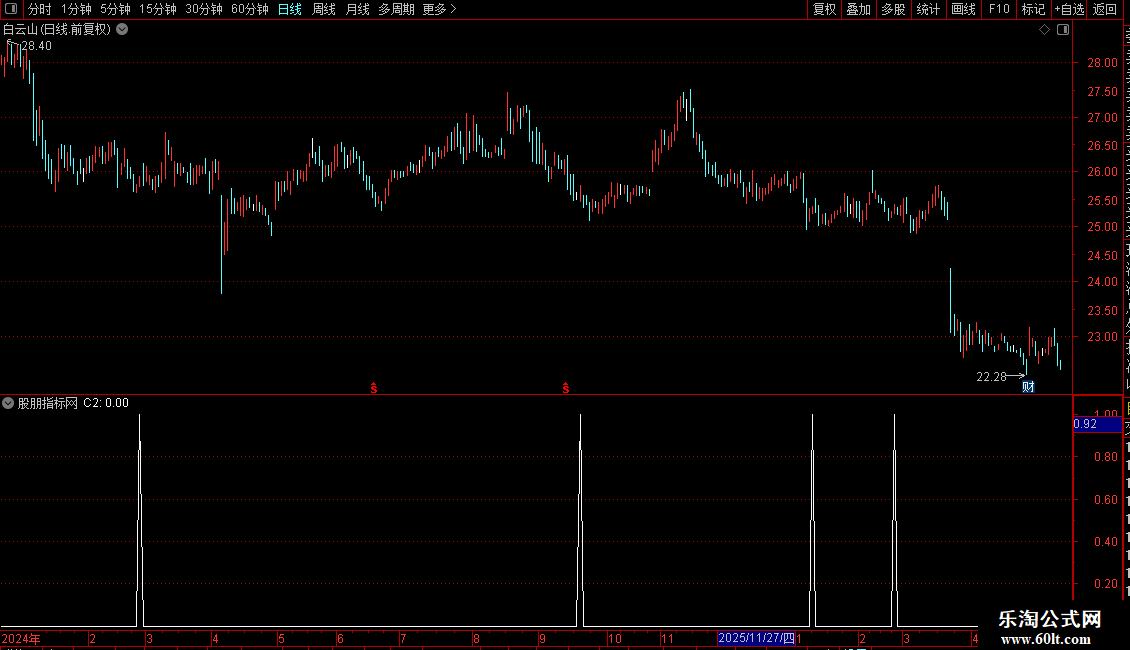Click the diamond icon at chart top-right
The height and width of the screenshot is (650, 1130).
coord(1044,30)
